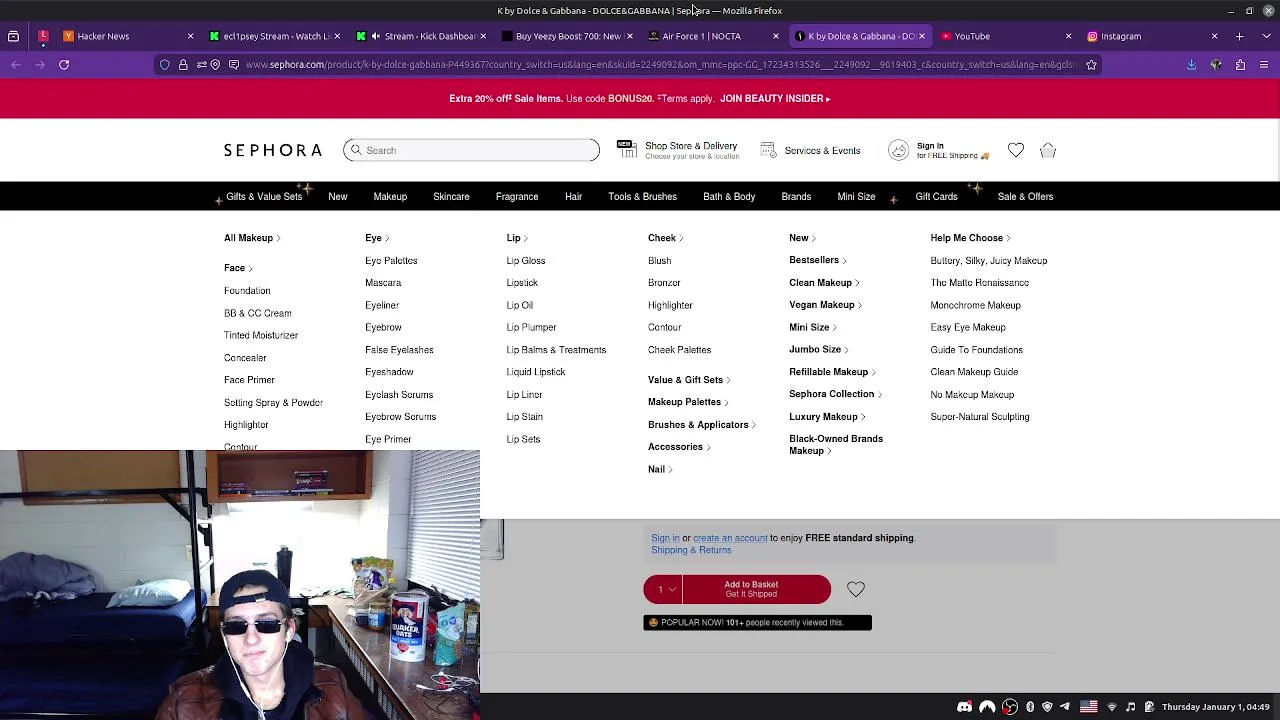Image resolution: width=1280 pixels, height=720 pixels.
Task: Click JOIN BEAUTY INSIDER link
Action: point(775,99)
